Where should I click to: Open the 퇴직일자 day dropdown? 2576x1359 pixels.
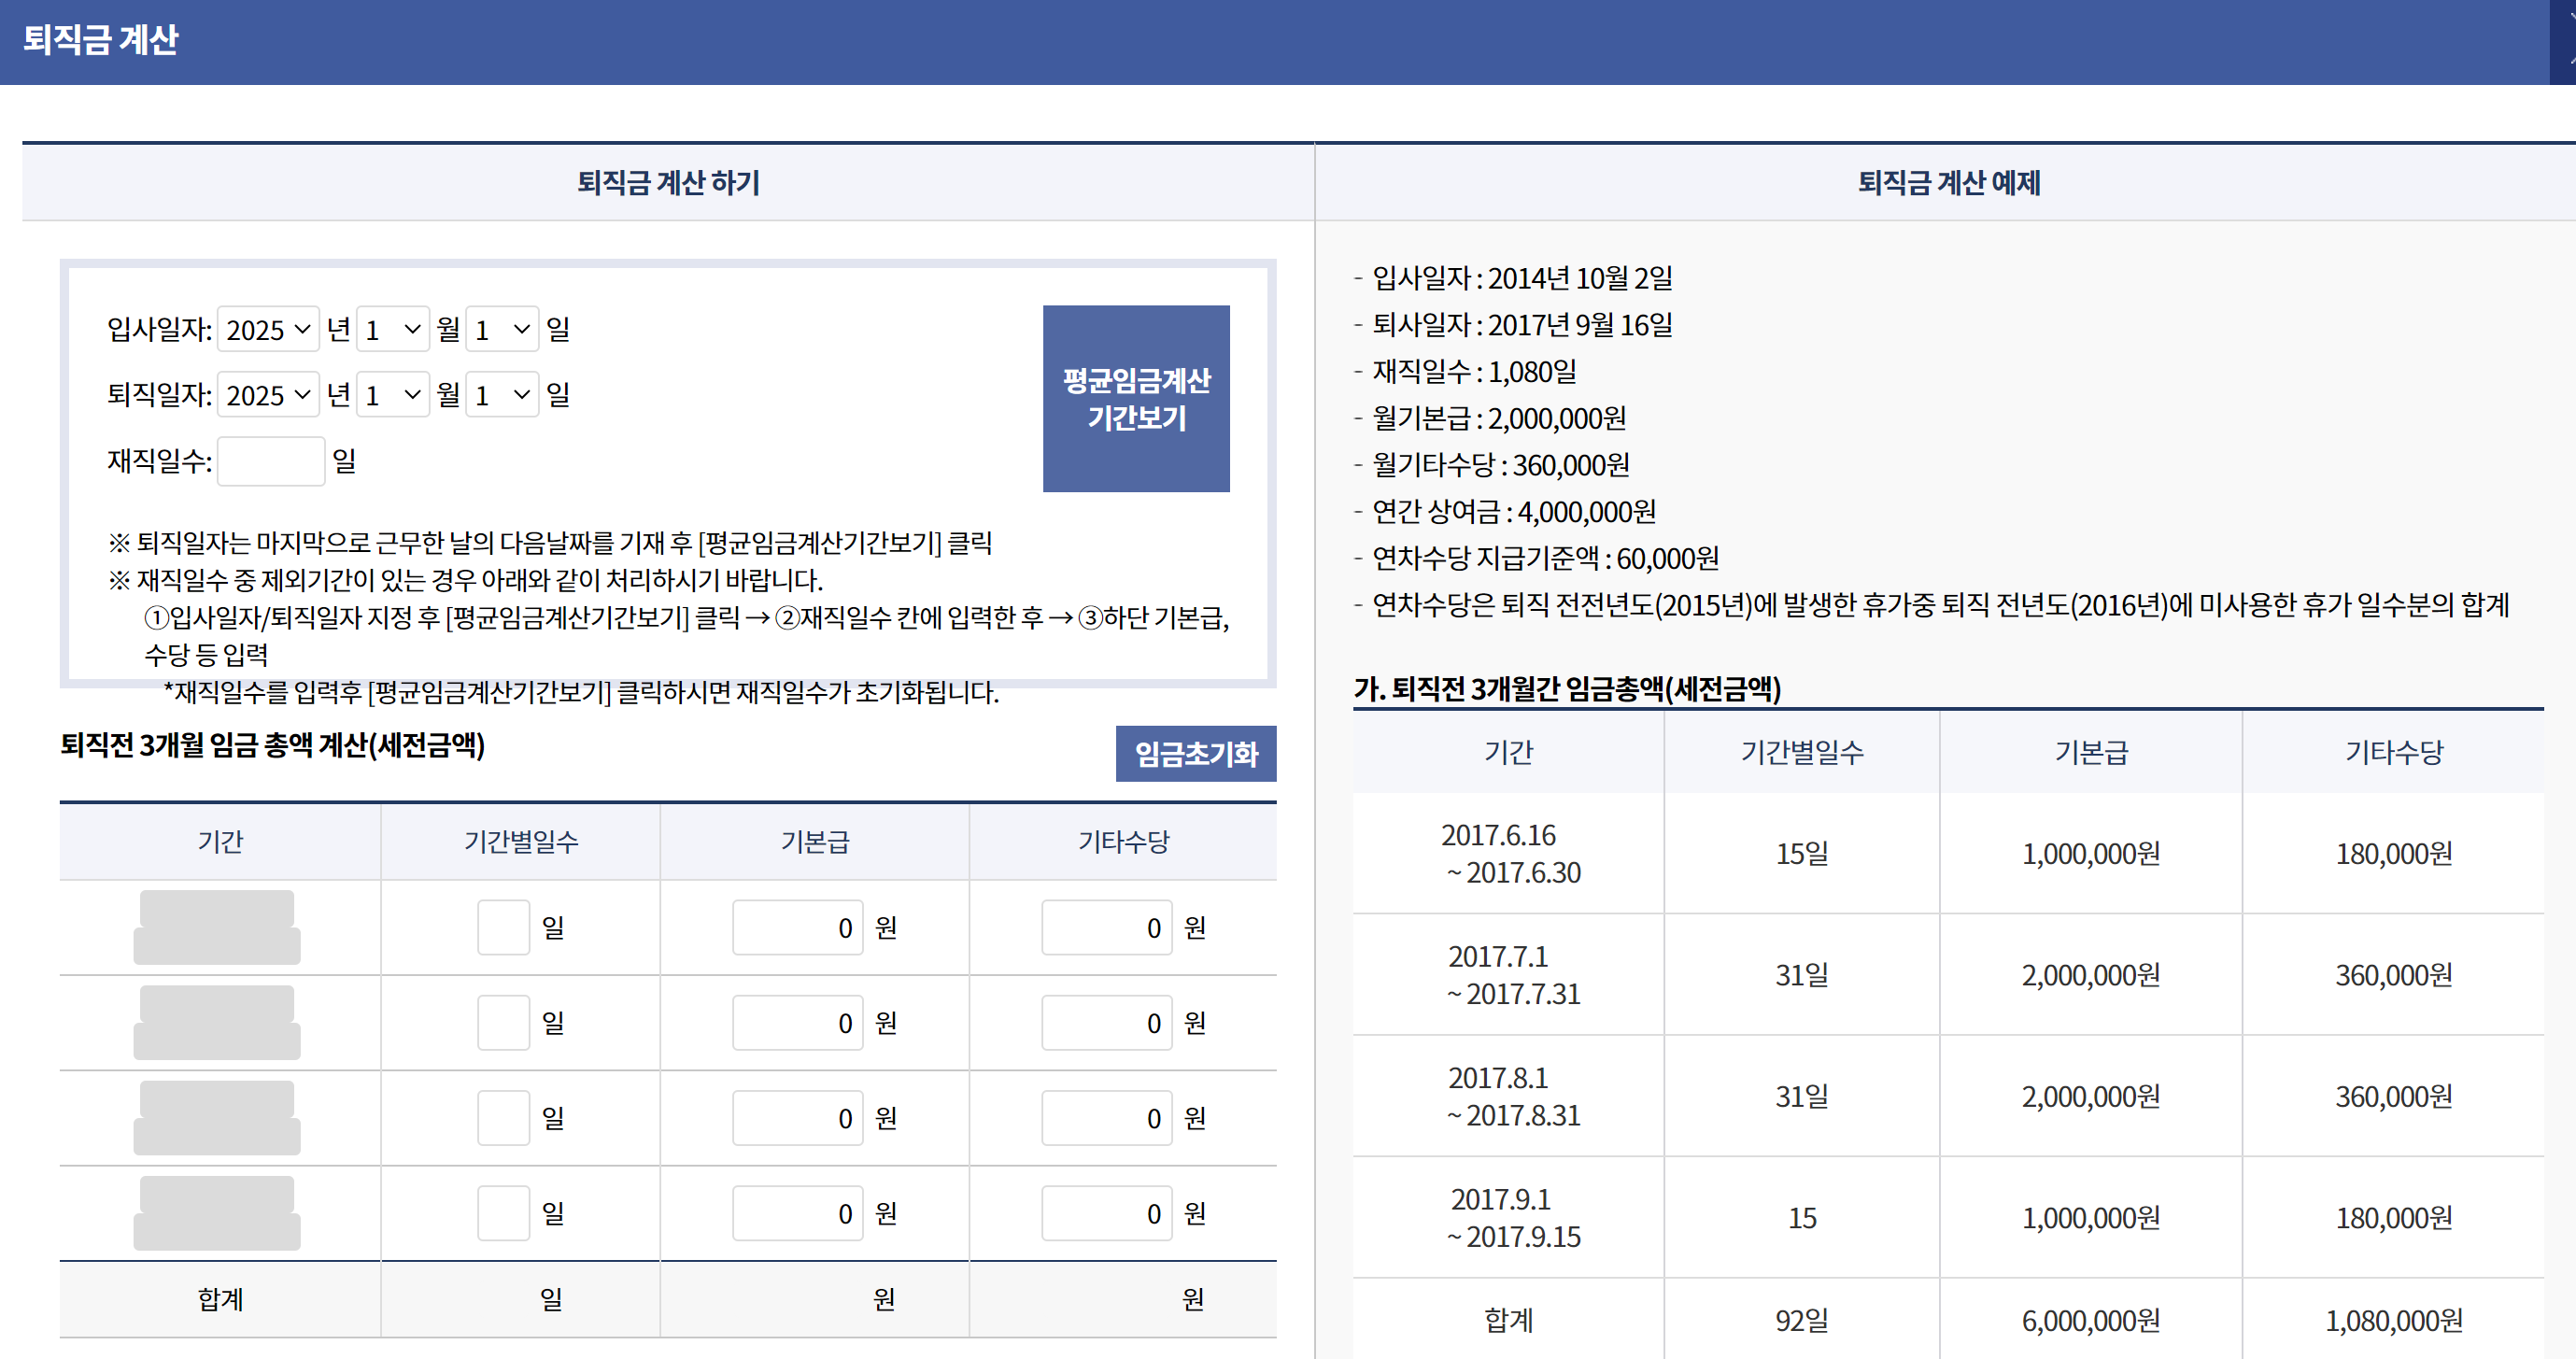pyautogui.click(x=502, y=395)
